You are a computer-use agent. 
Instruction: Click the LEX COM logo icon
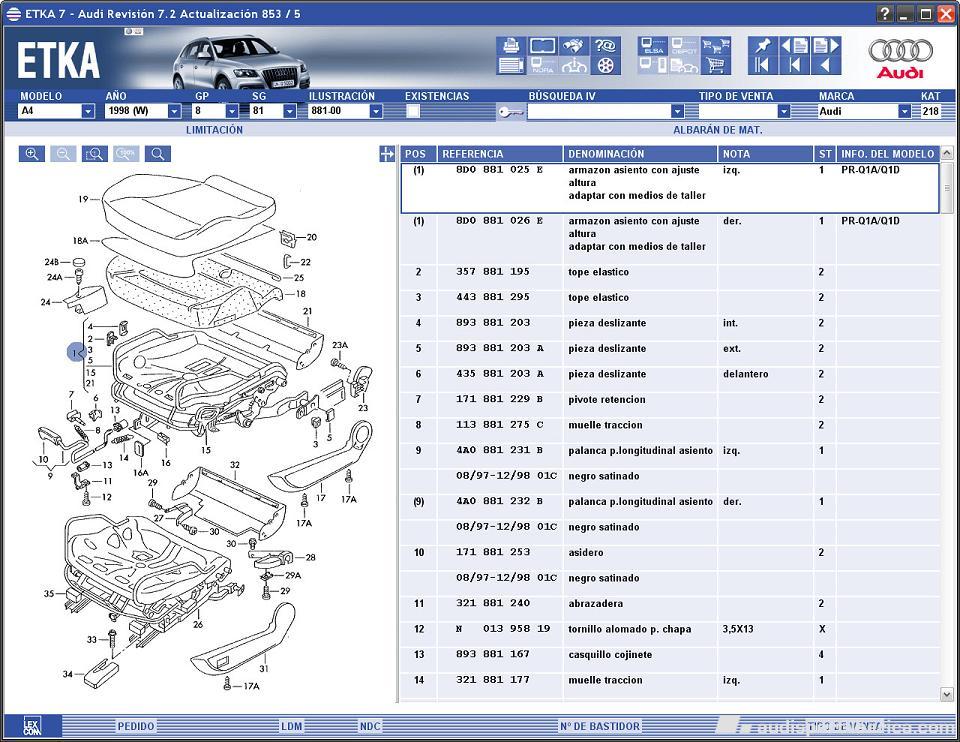[32, 726]
